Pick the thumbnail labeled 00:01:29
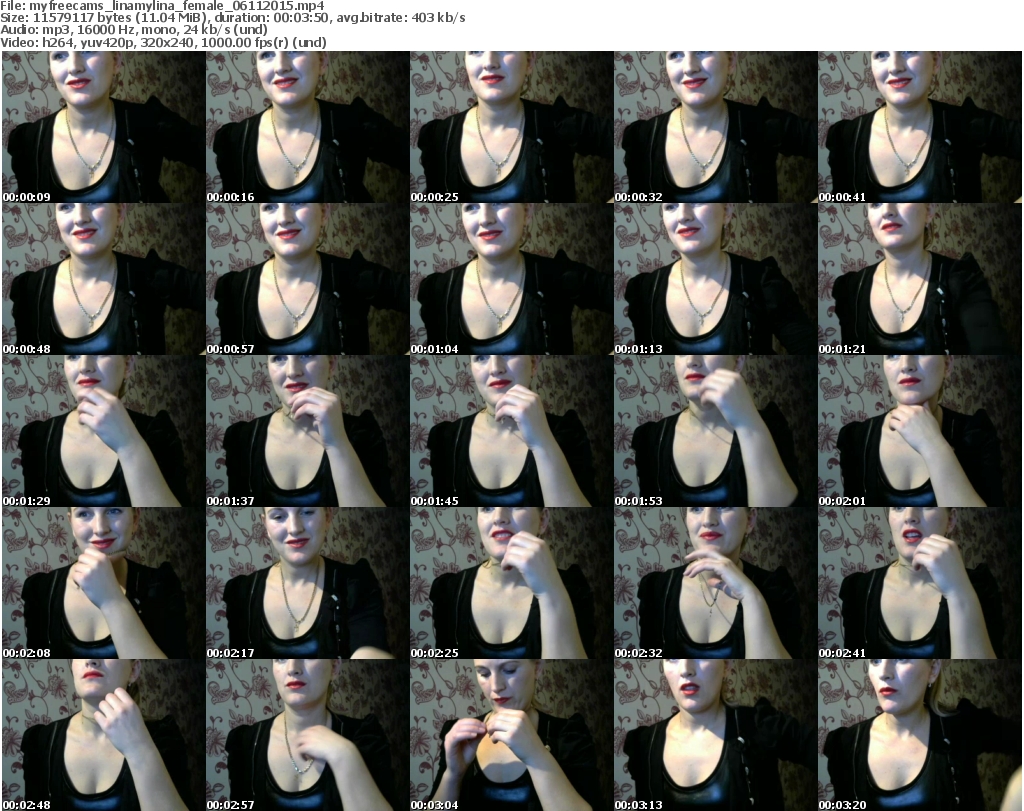Image resolution: width=1024 pixels, height=811 pixels. click(x=104, y=431)
